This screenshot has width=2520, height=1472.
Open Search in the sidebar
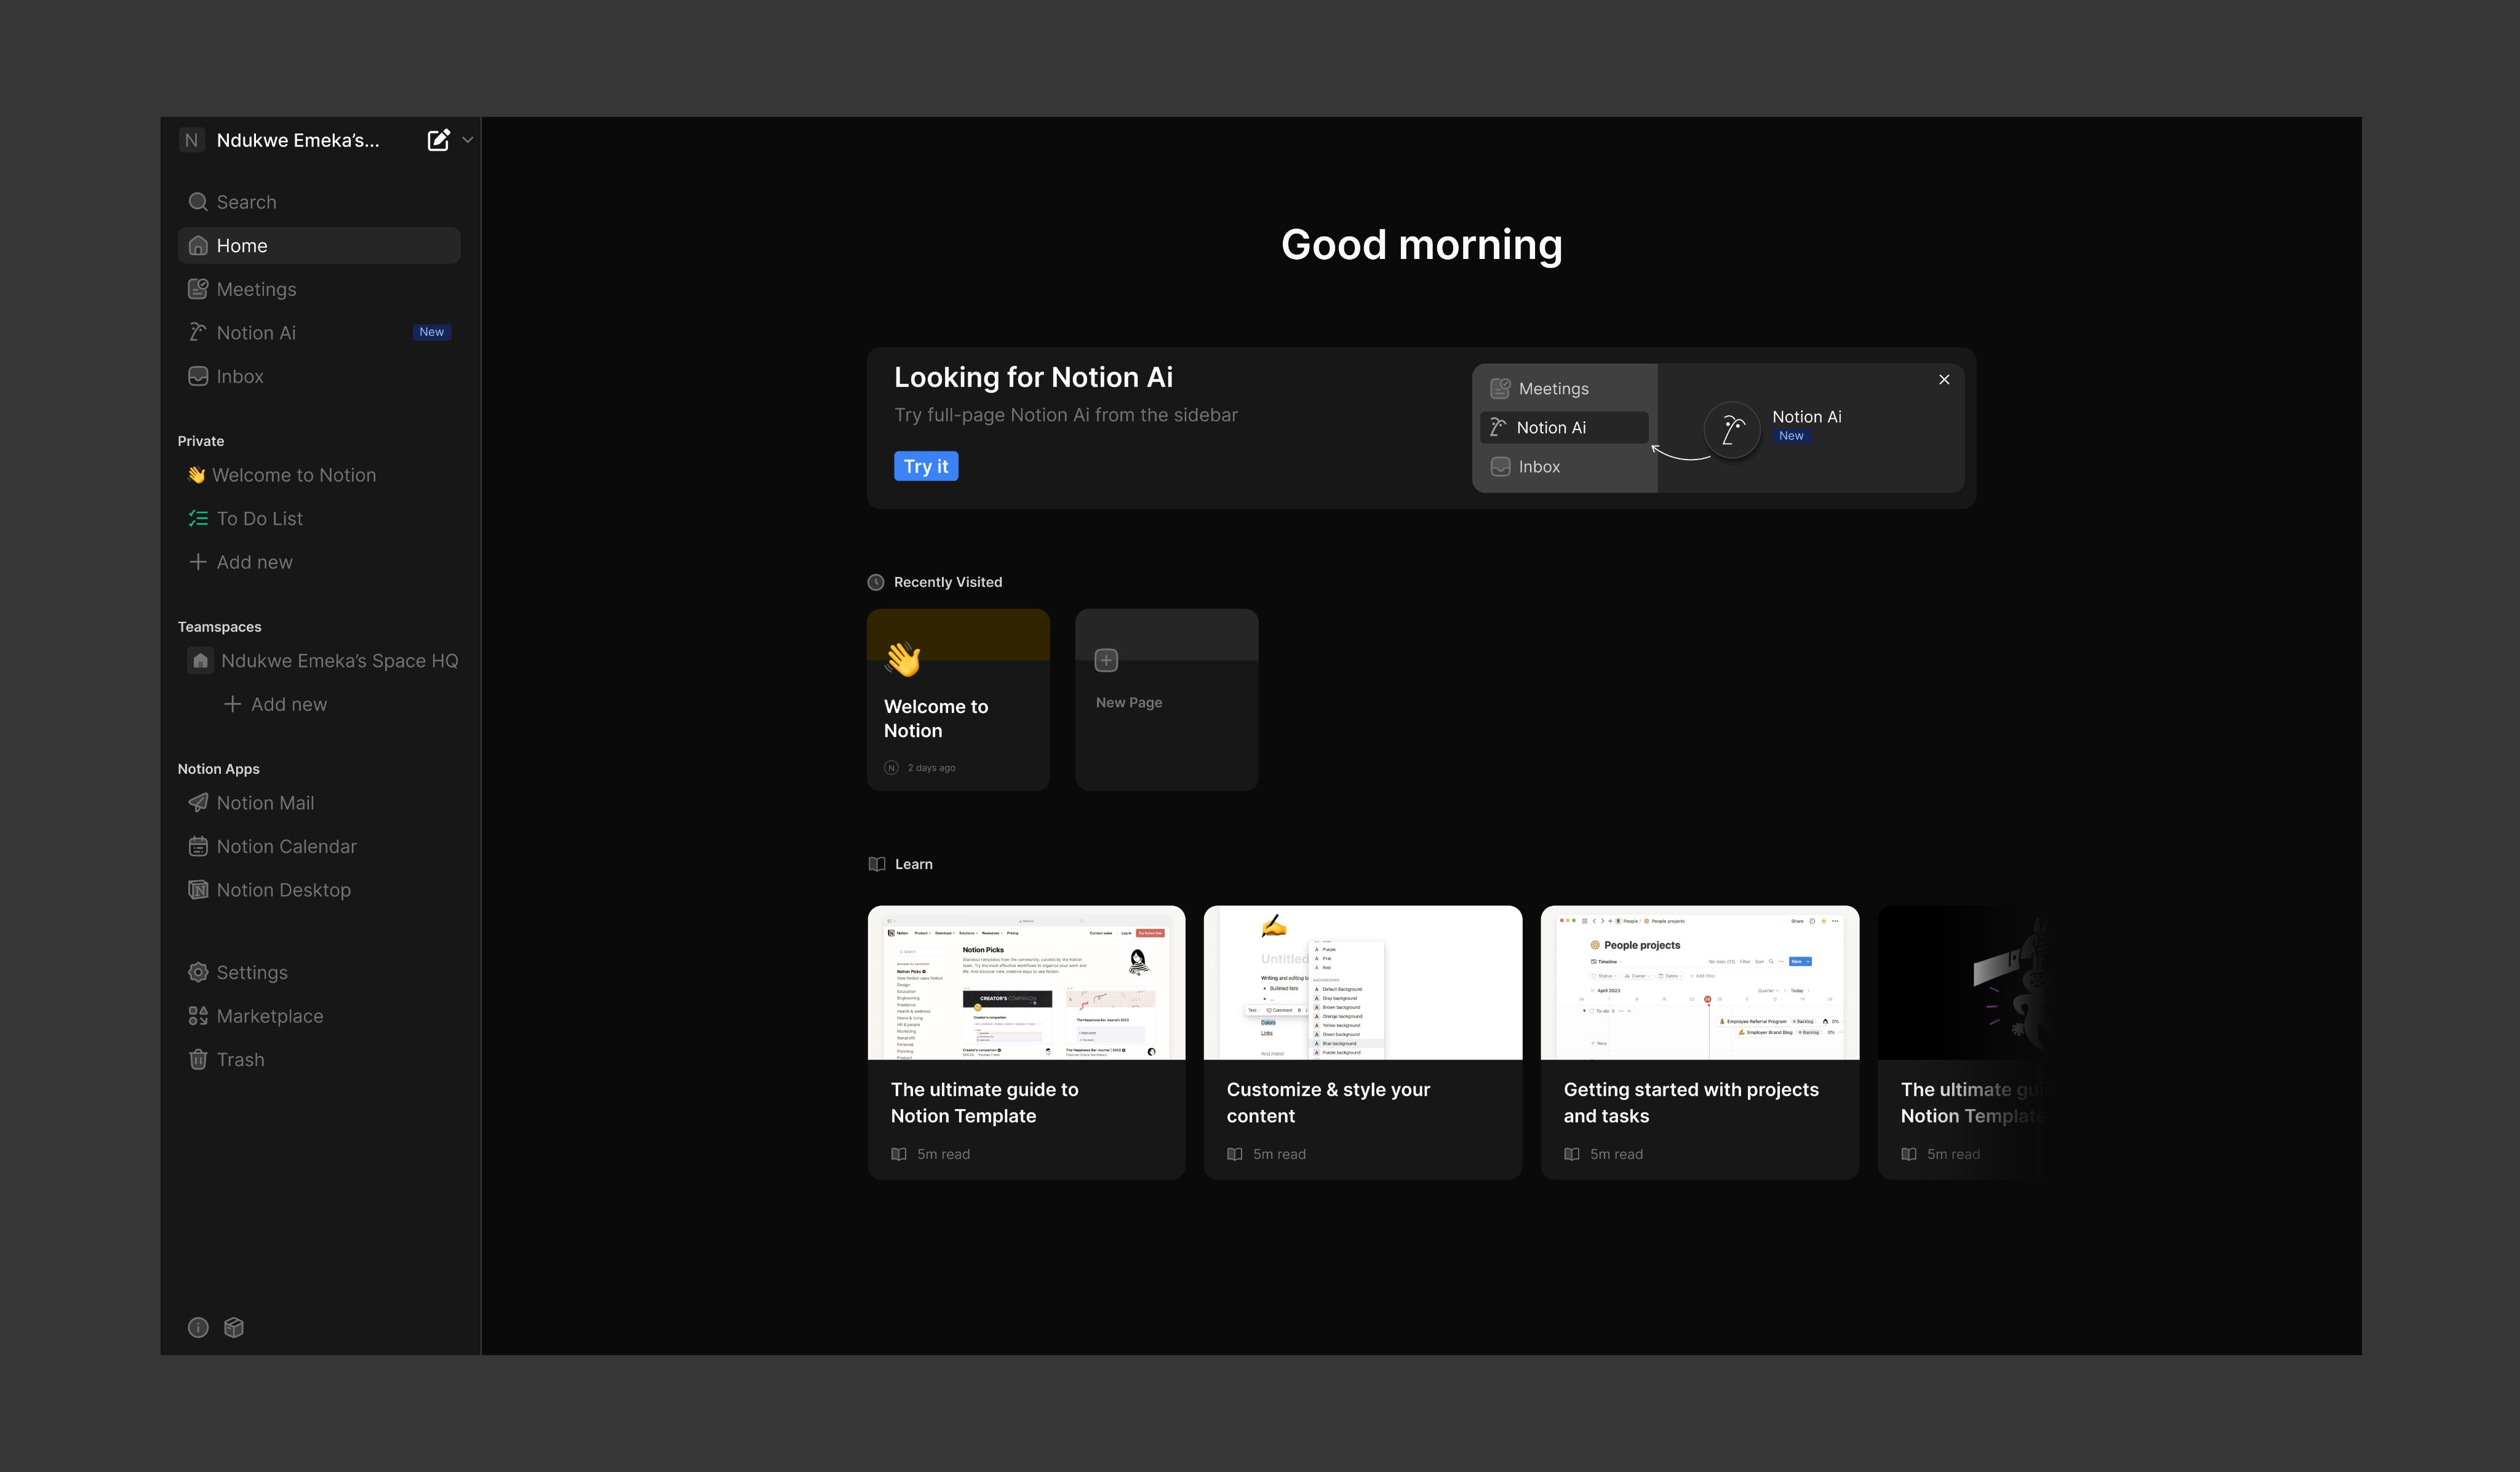(246, 202)
